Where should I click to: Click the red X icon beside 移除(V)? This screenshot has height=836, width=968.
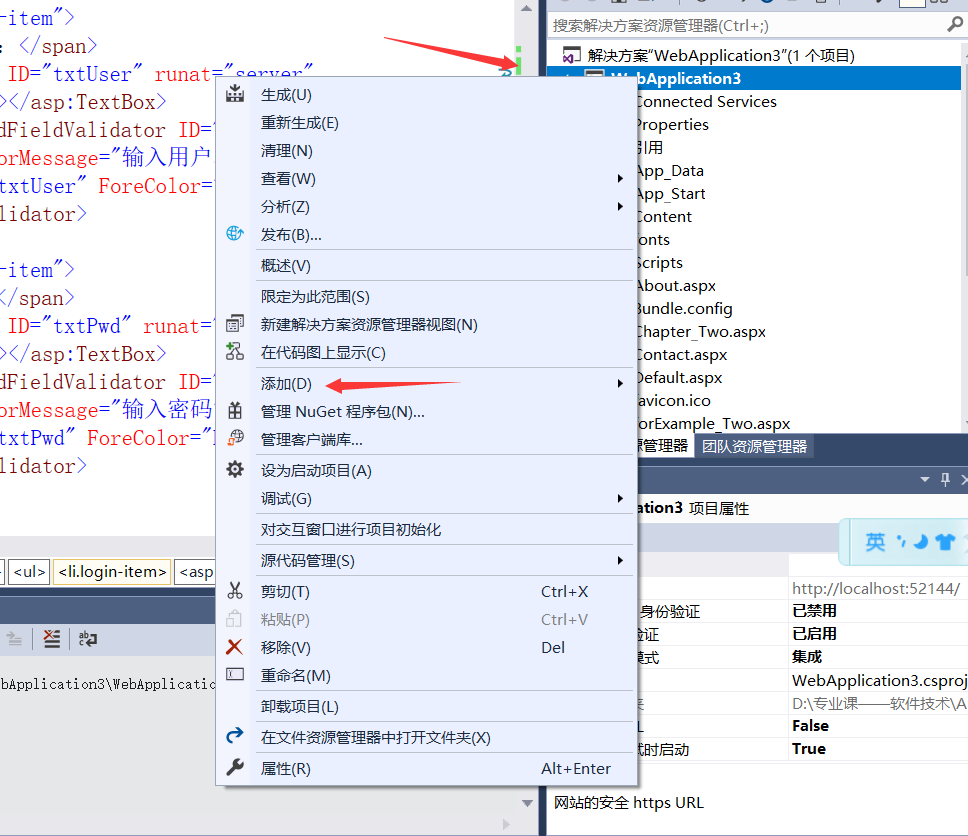tap(235, 647)
